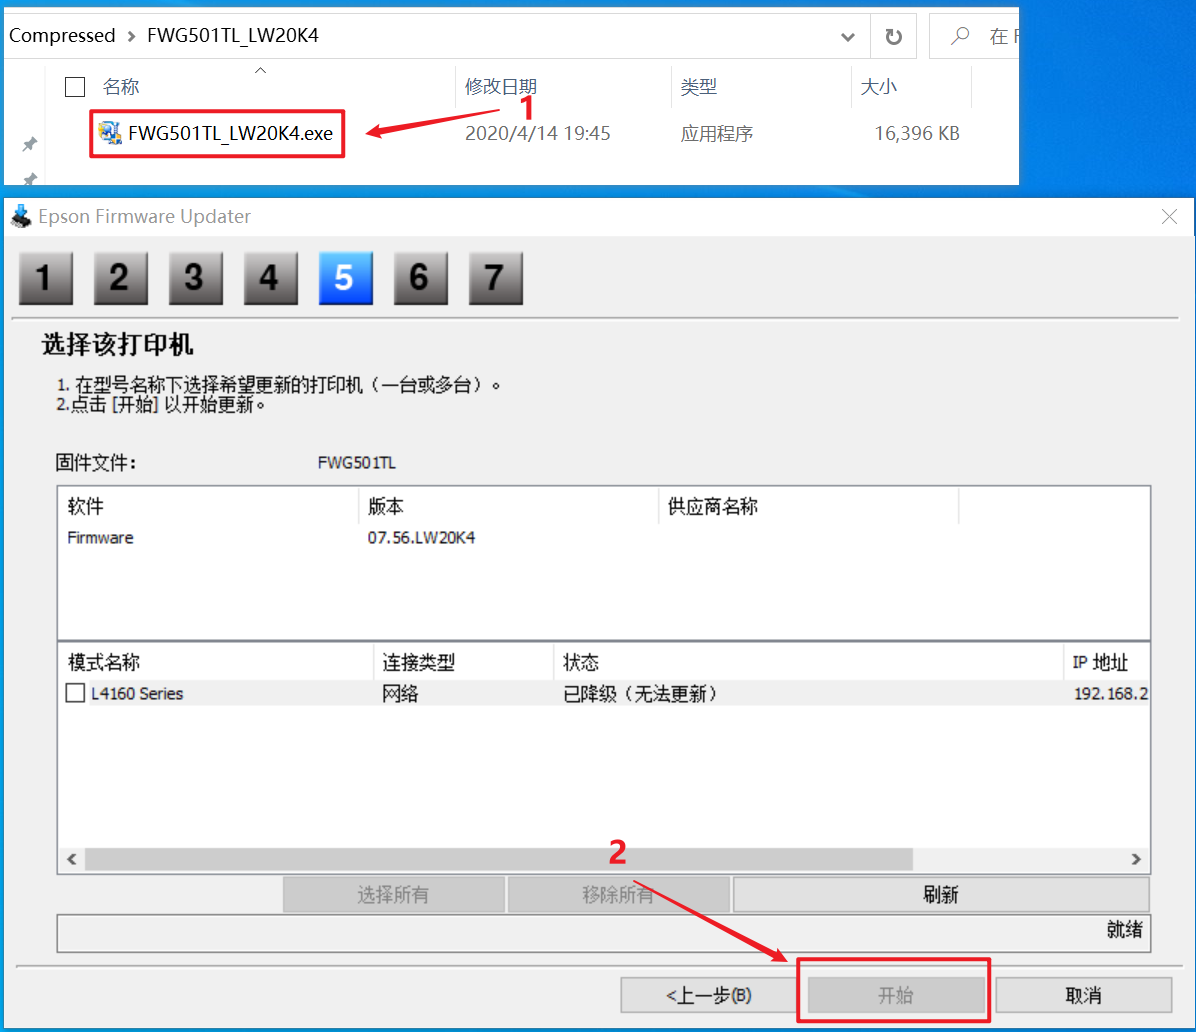Click the 就绪 status text
The height and width of the screenshot is (1032, 1196).
(x=1124, y=930)
